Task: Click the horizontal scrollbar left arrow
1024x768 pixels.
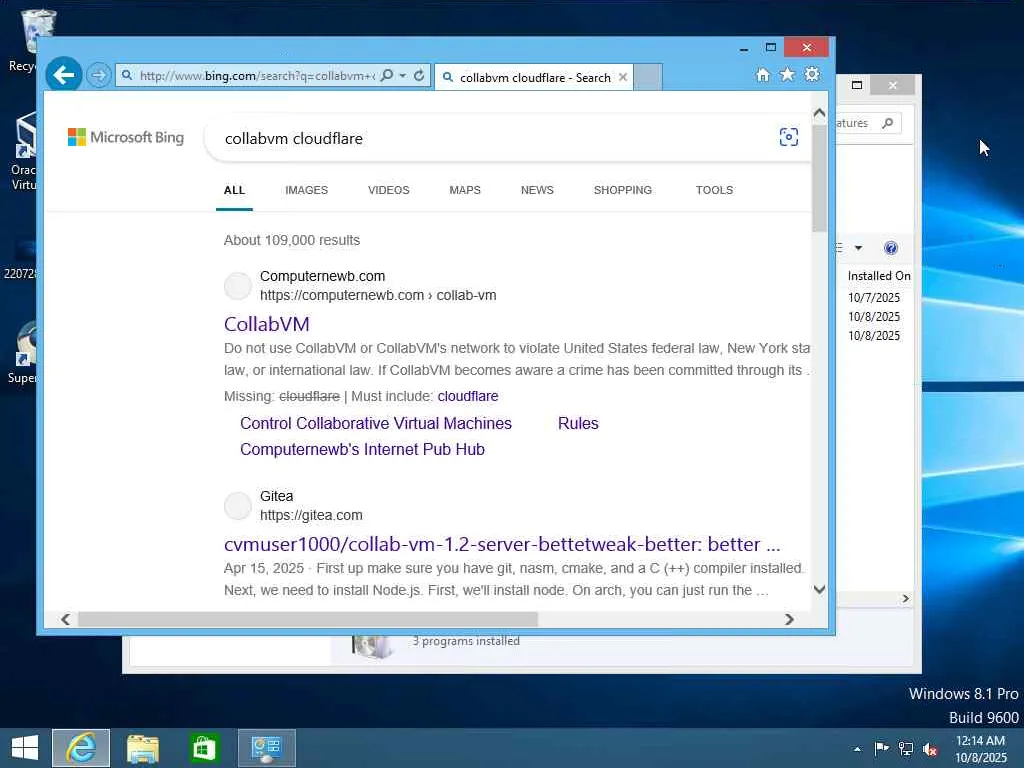Action: coord(65,619)
